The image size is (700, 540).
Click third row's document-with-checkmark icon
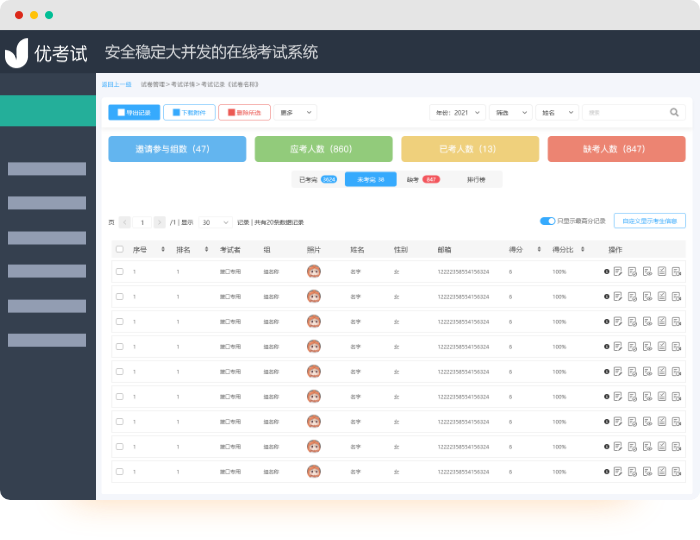[632, 321]
